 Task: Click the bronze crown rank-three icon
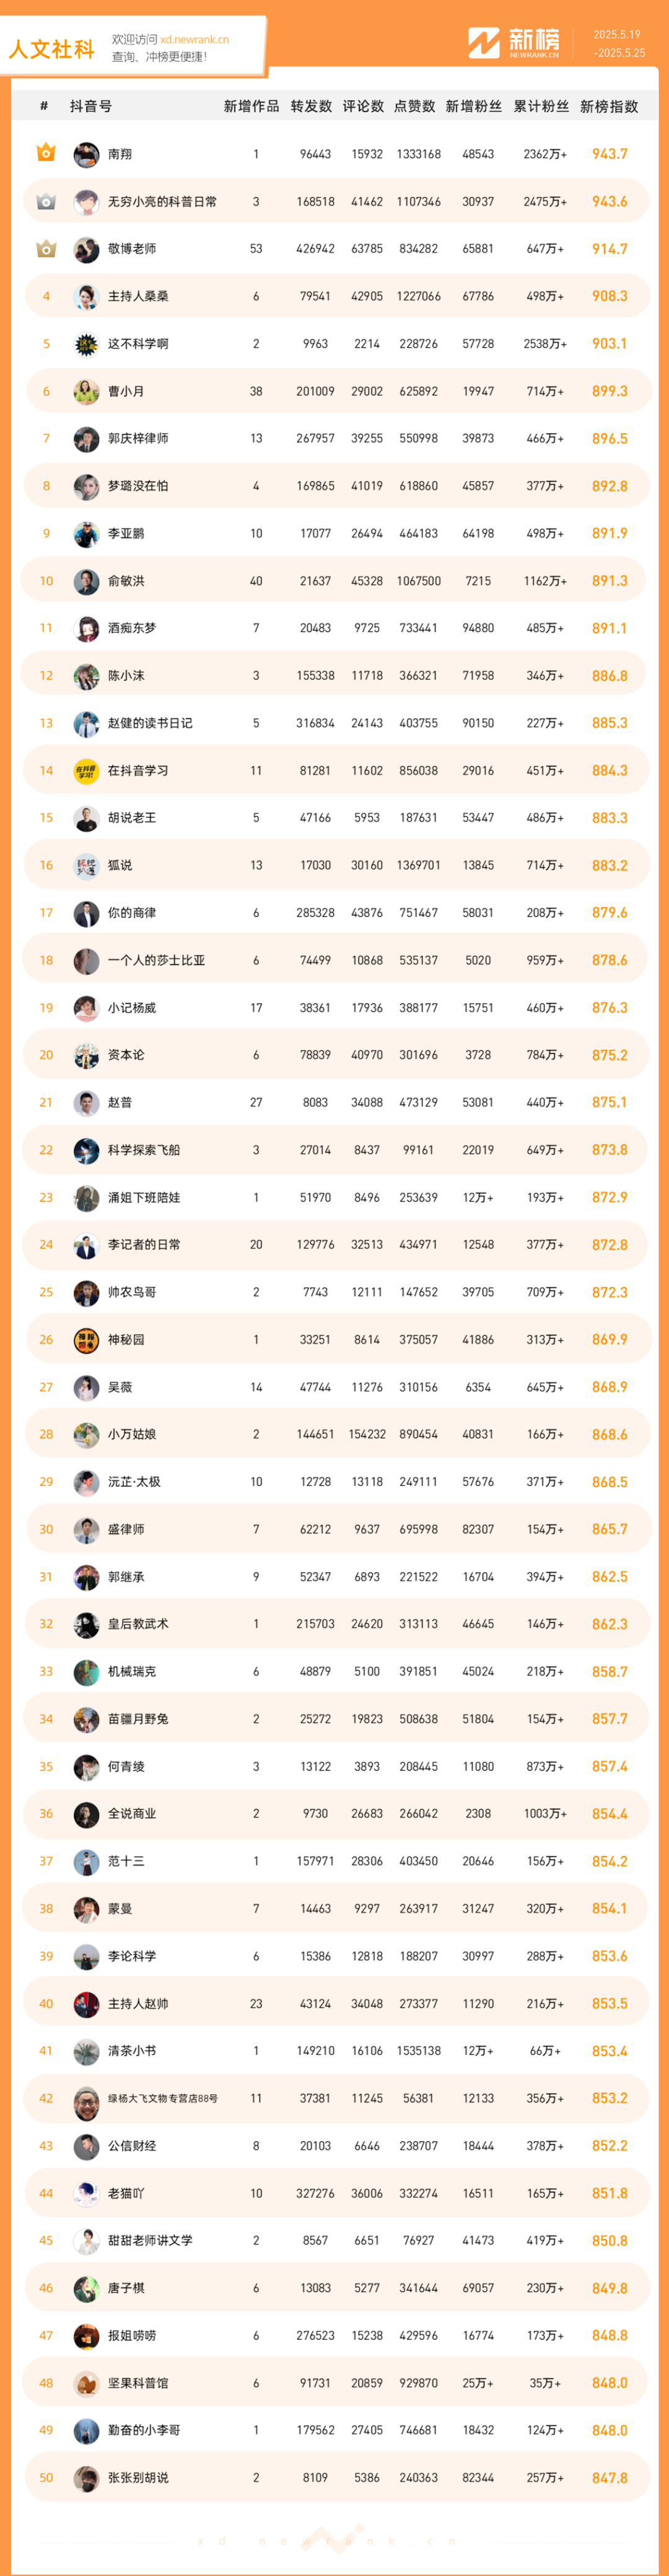46,248
